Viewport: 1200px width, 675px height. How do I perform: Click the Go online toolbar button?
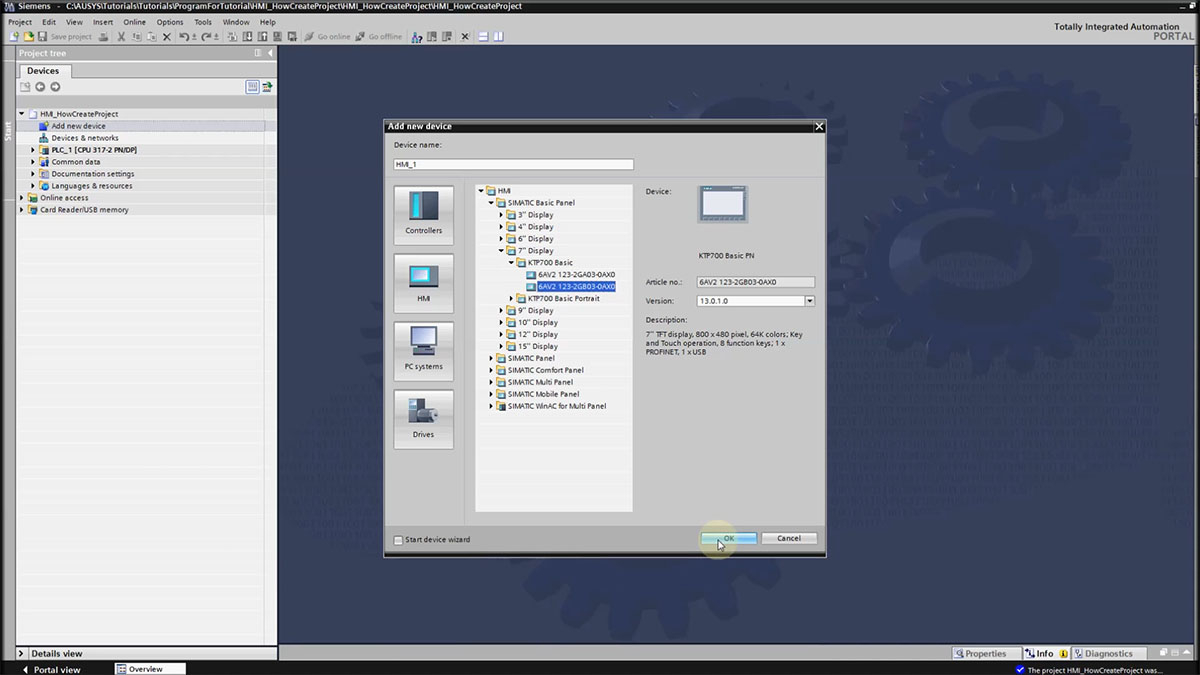tap(327, 37)
